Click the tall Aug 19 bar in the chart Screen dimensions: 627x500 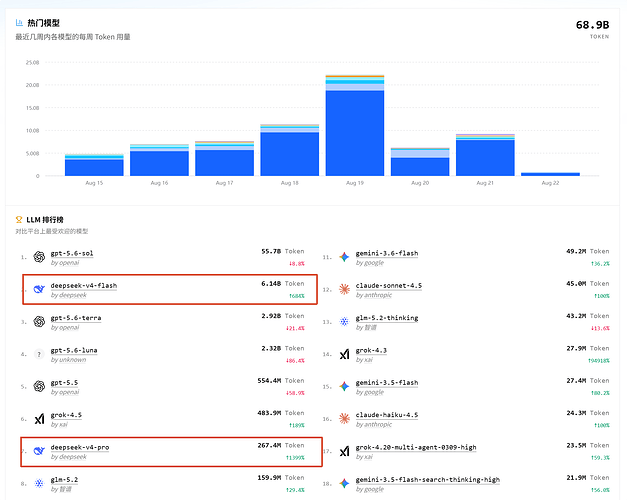[x=355, y=126]
